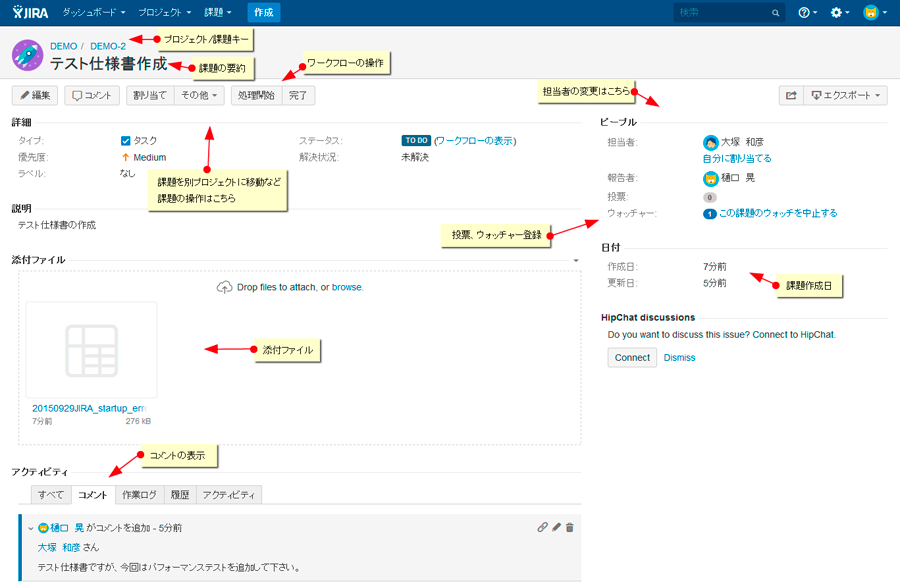Select the 作業ログ activity tab

(139, 495)
